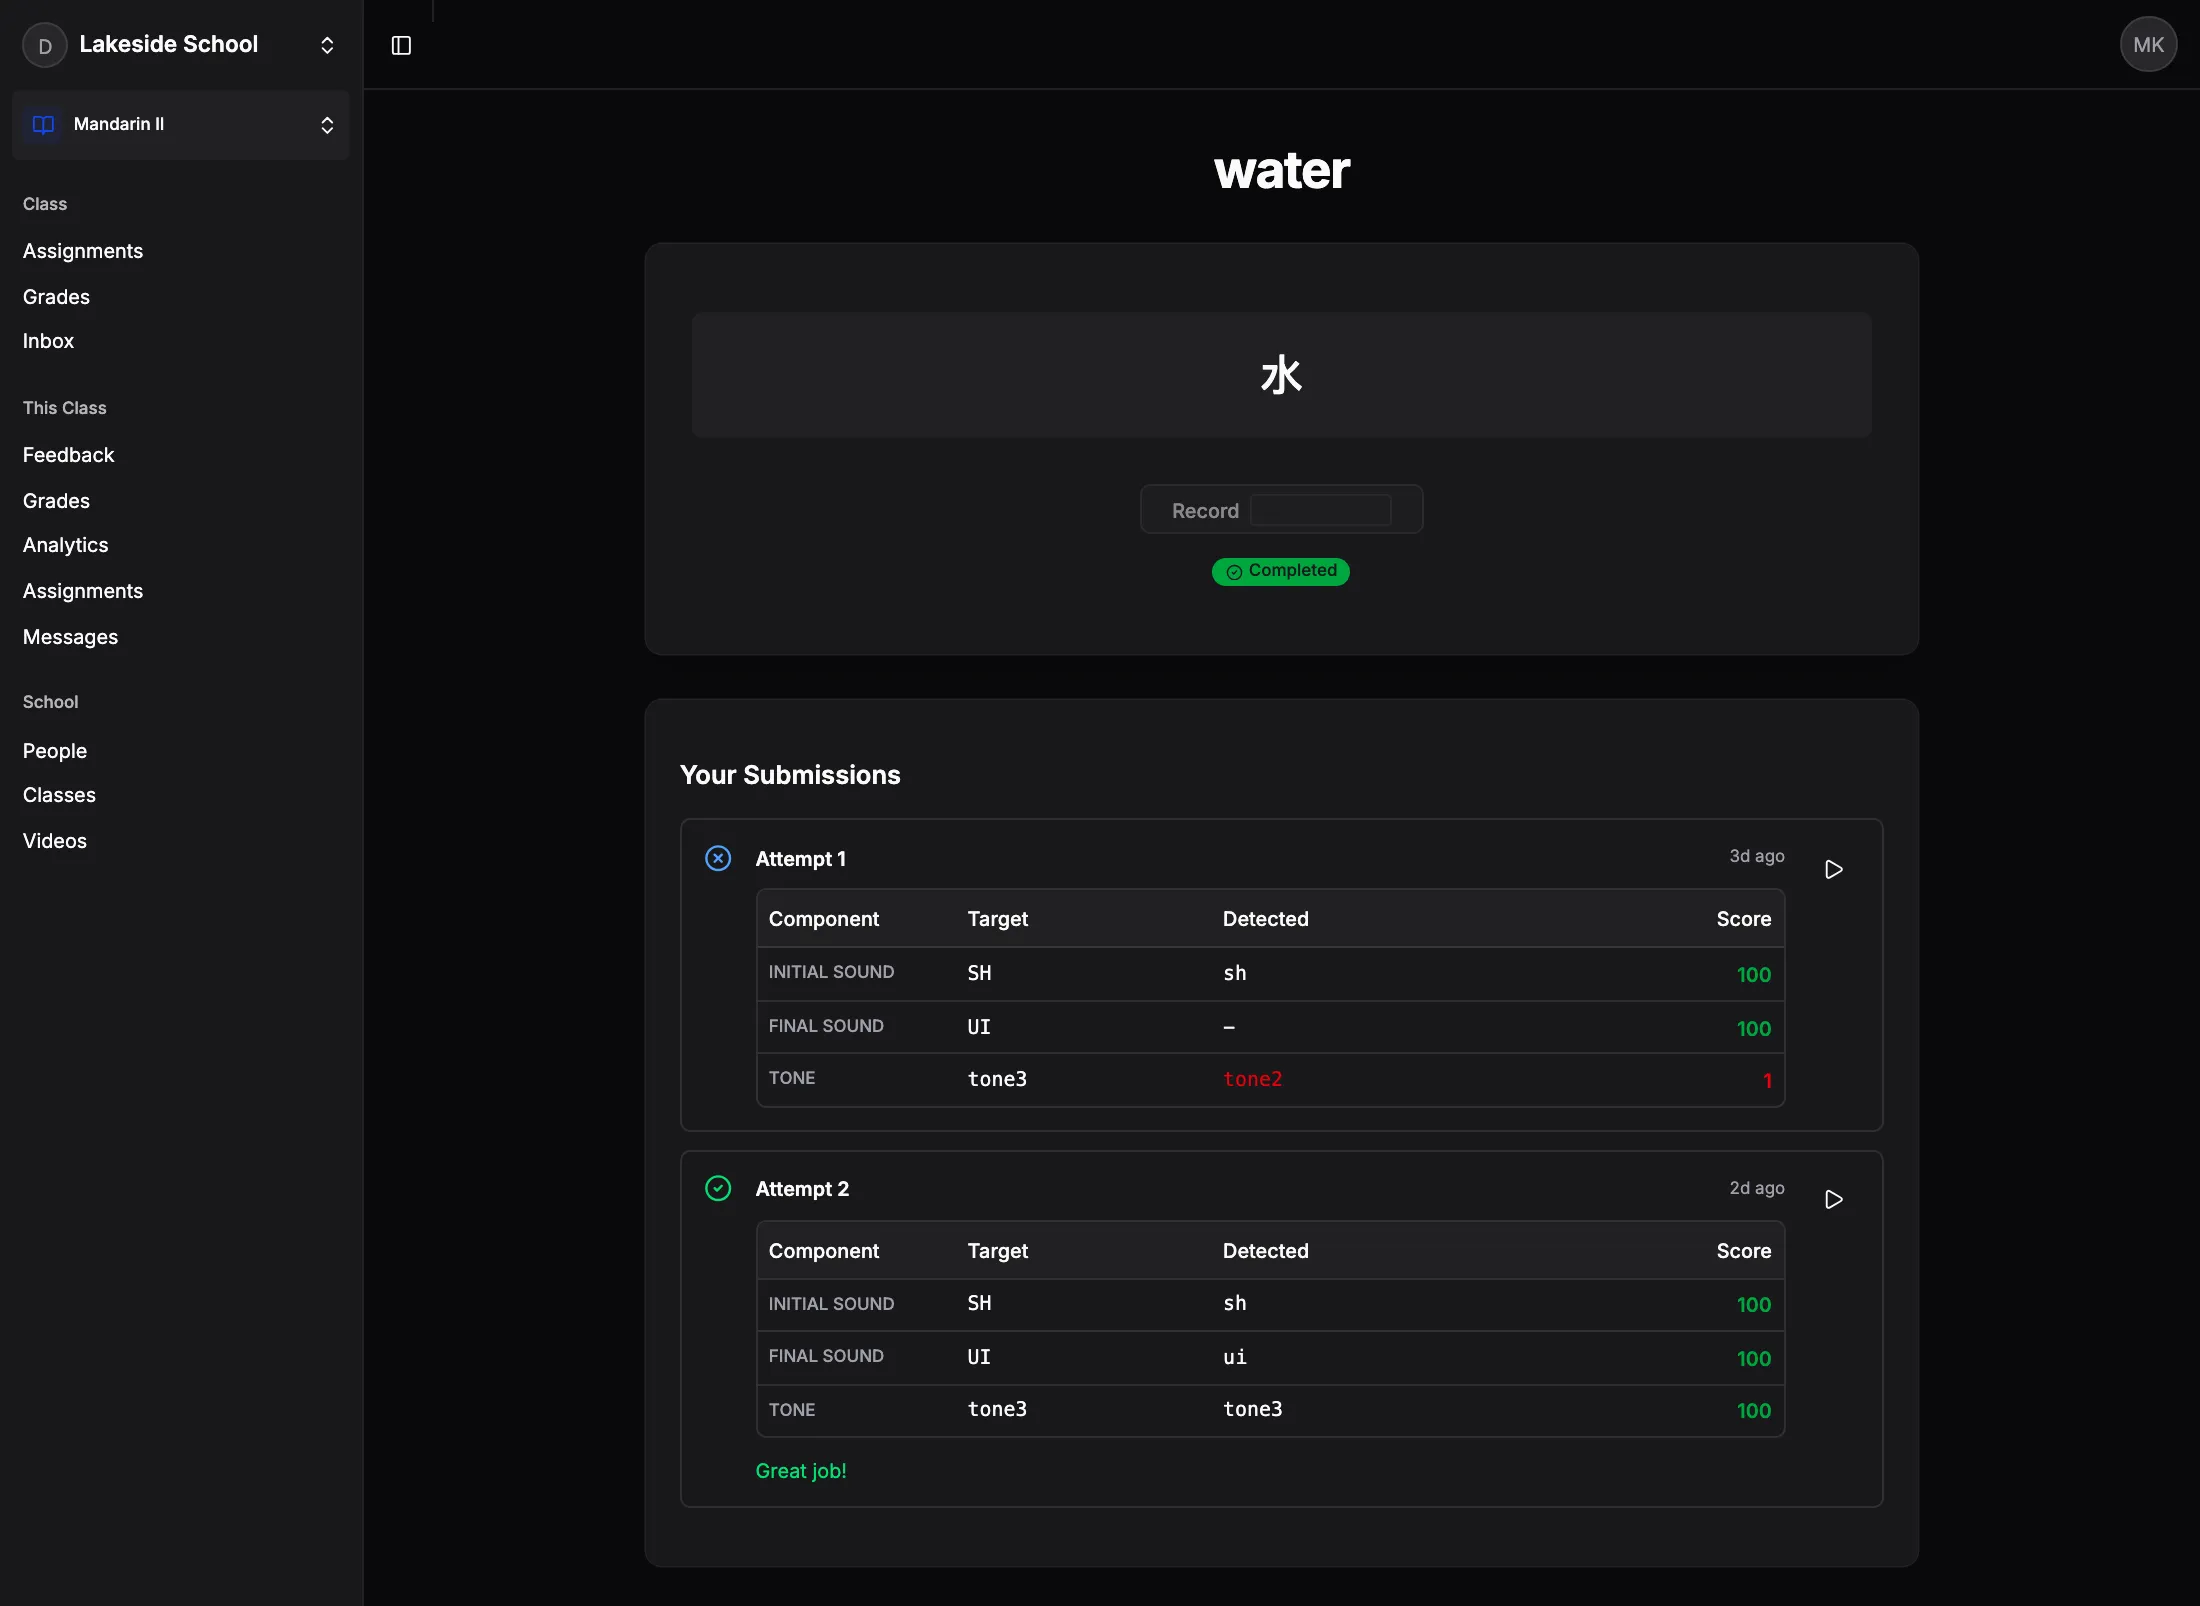Open the Inbox page
The image size is (2200, 1606).
click(x=48, y=341)
